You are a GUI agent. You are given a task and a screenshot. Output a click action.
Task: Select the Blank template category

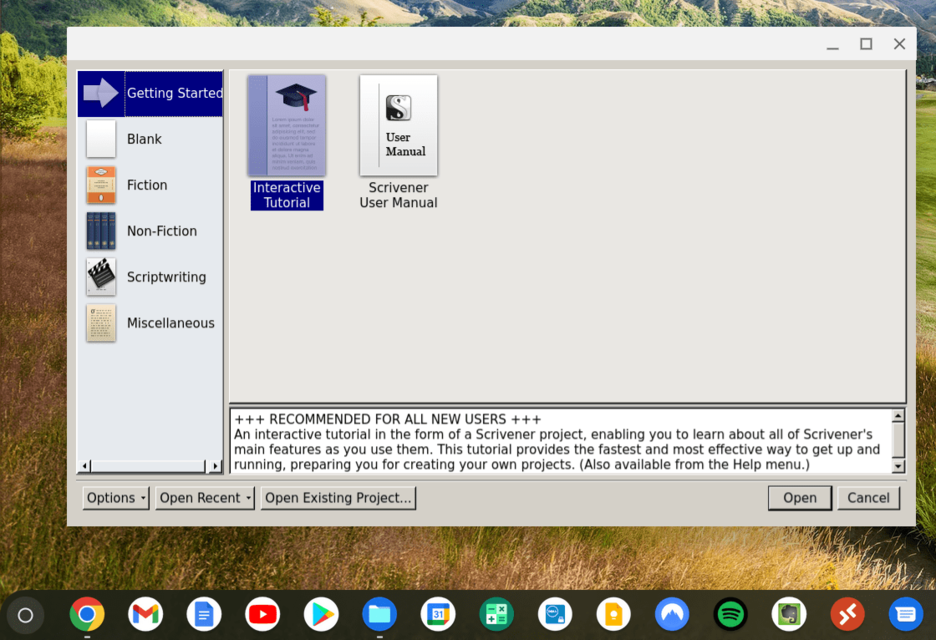tap(150, 139)
